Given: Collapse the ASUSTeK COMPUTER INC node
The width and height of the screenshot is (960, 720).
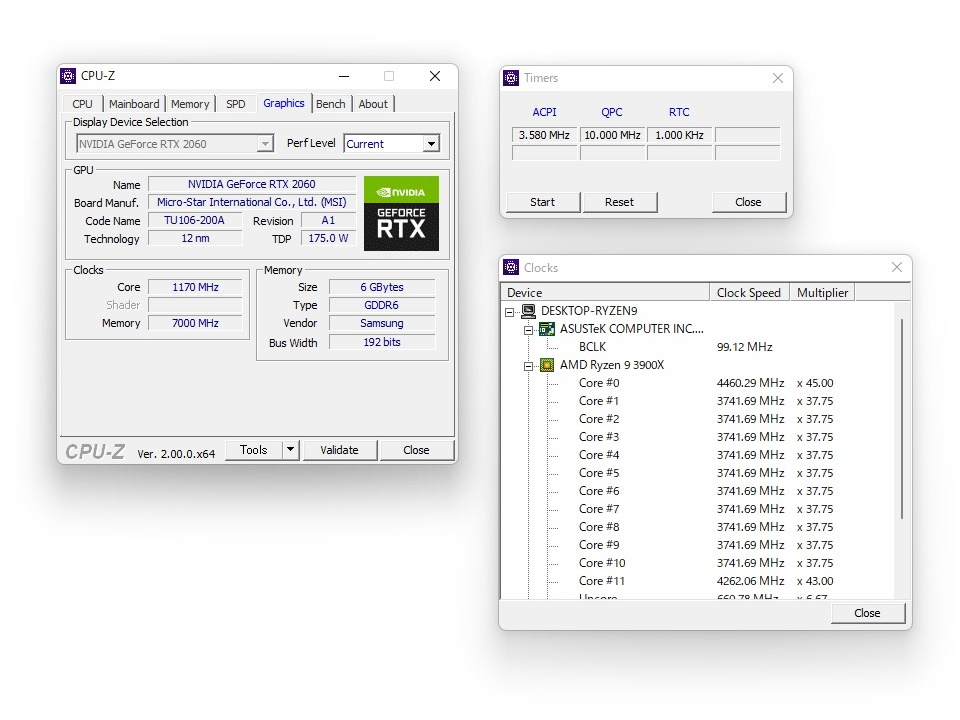Looking at the screenshot, I should (x=528, y=330).
